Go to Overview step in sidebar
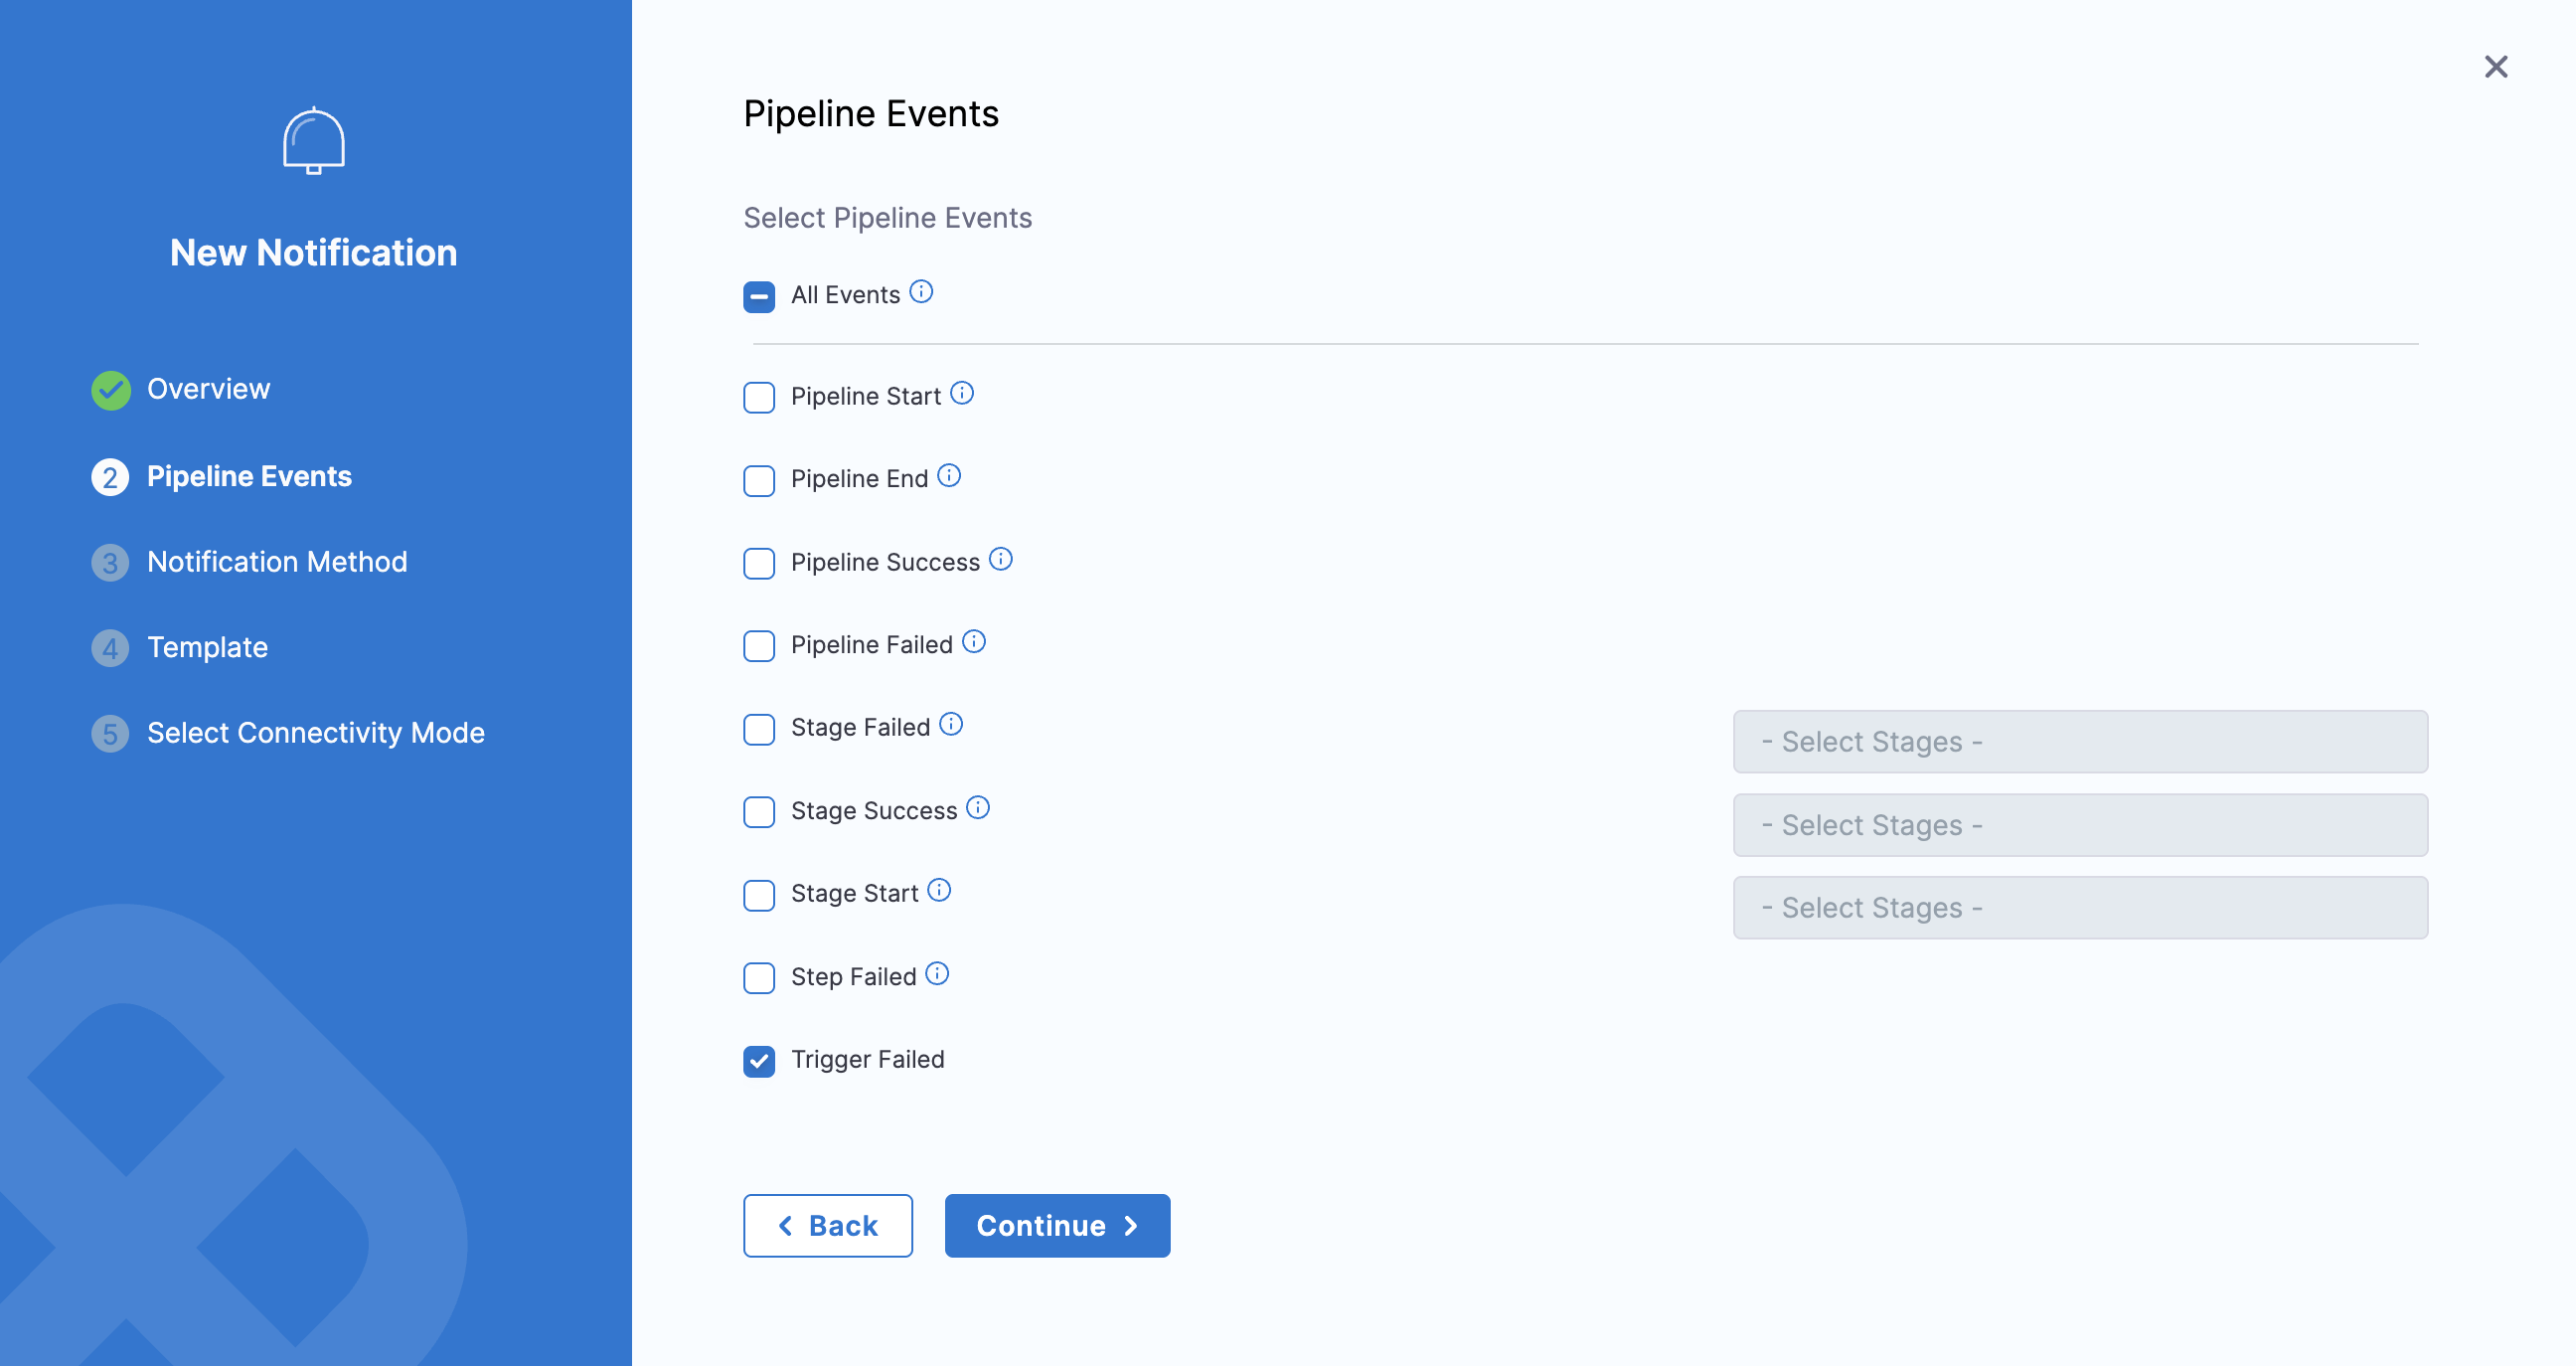The height and width of the screenshot is (1366, 2576). coord(208,389)
